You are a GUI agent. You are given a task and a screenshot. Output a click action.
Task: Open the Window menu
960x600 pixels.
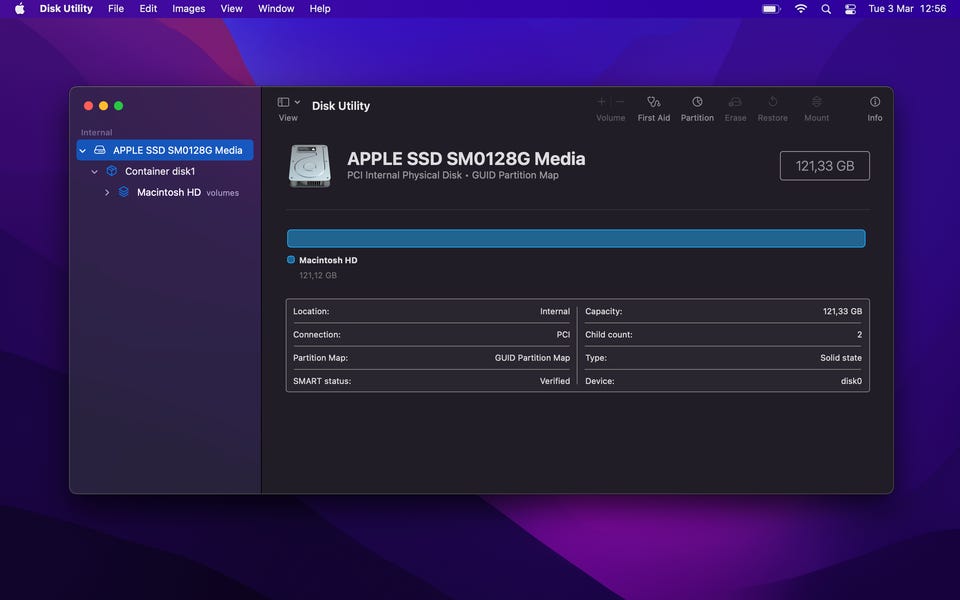pyautogui.click(x=276, y=9)
